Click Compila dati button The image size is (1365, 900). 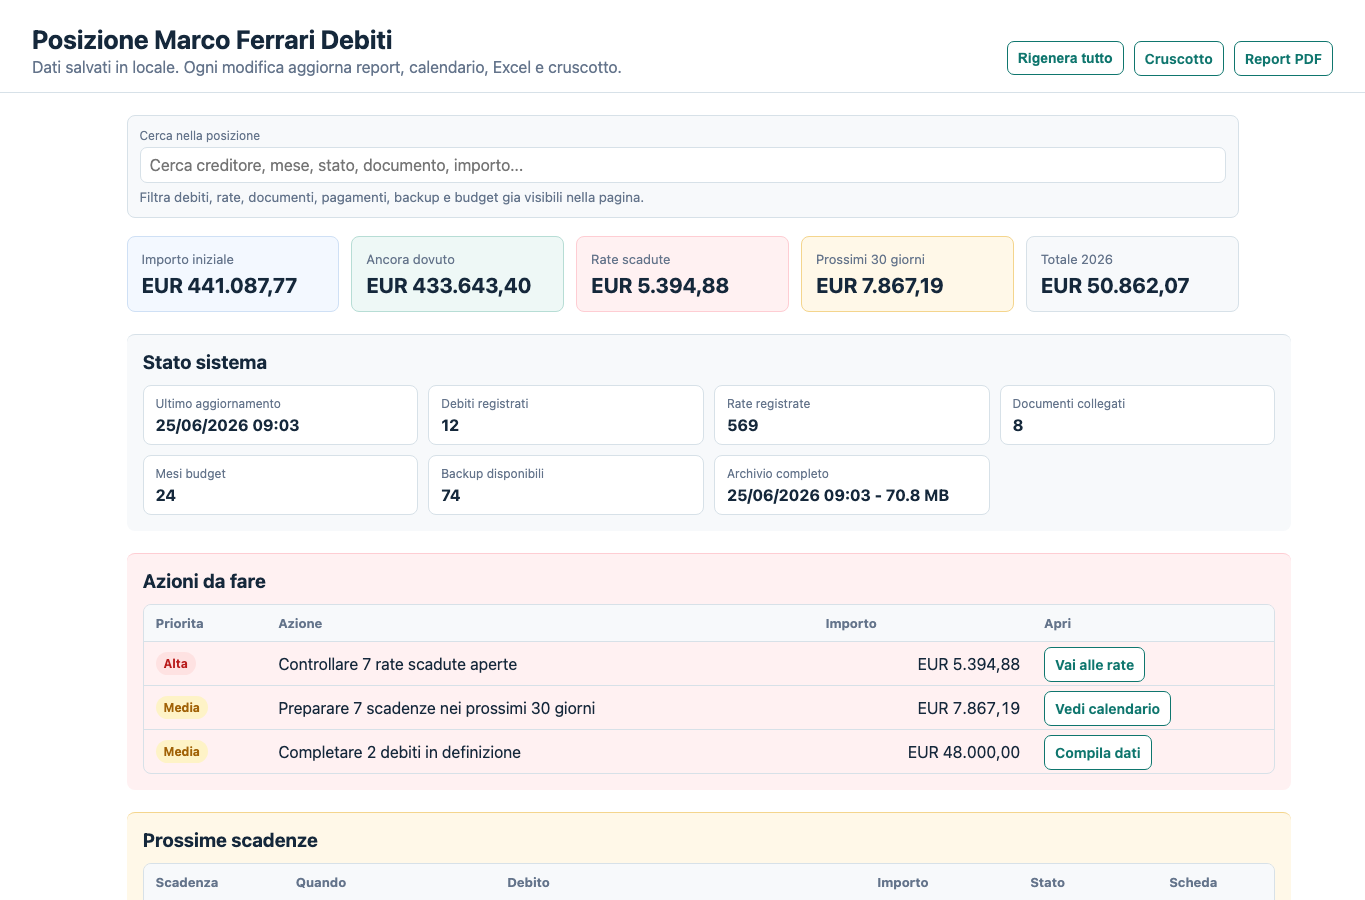point(1097,752)
